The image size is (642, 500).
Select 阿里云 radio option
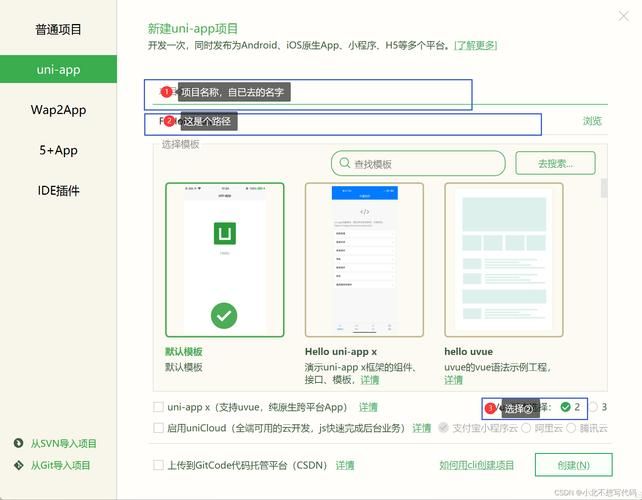(x=526, y=428)
